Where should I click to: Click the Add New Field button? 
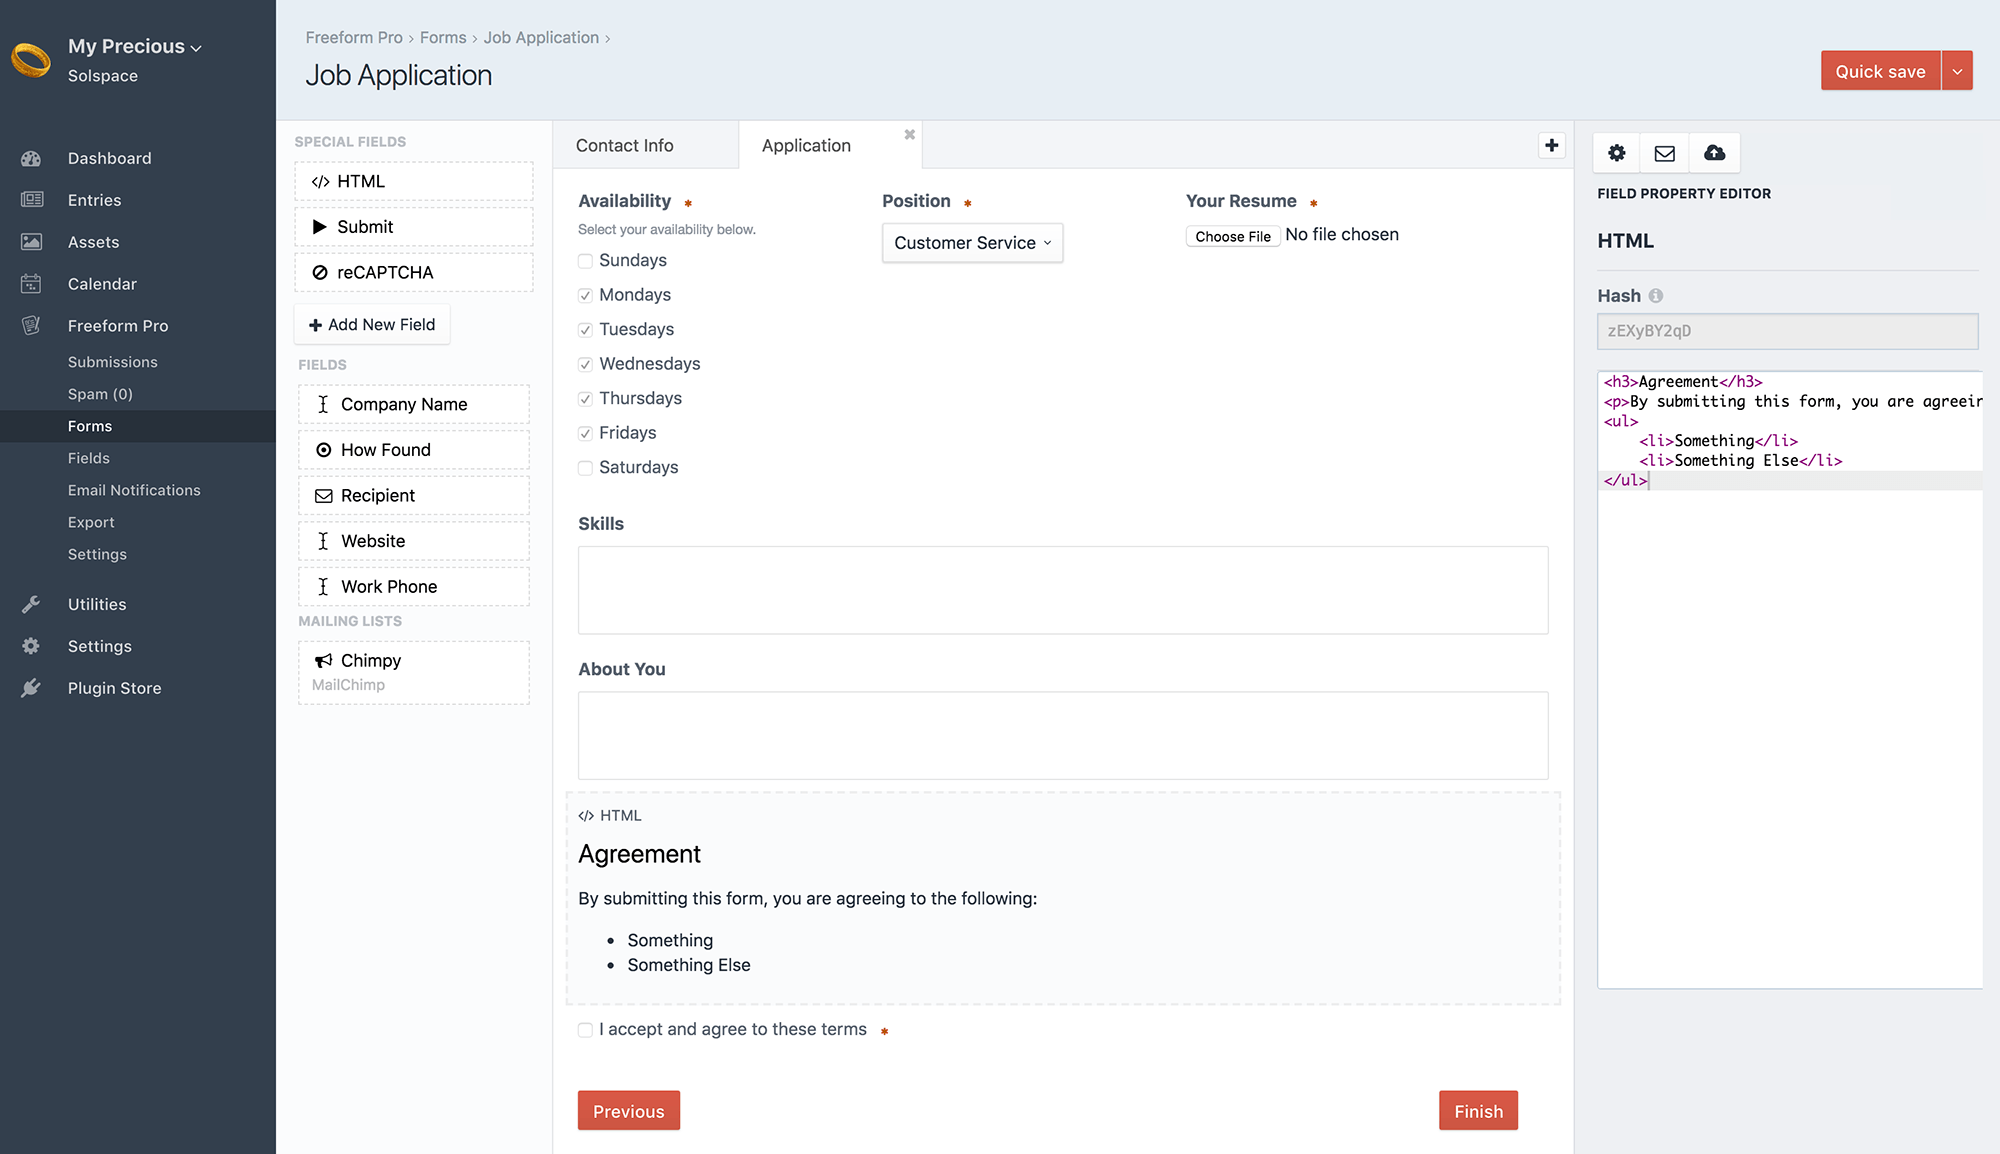(x=371, y=324)
